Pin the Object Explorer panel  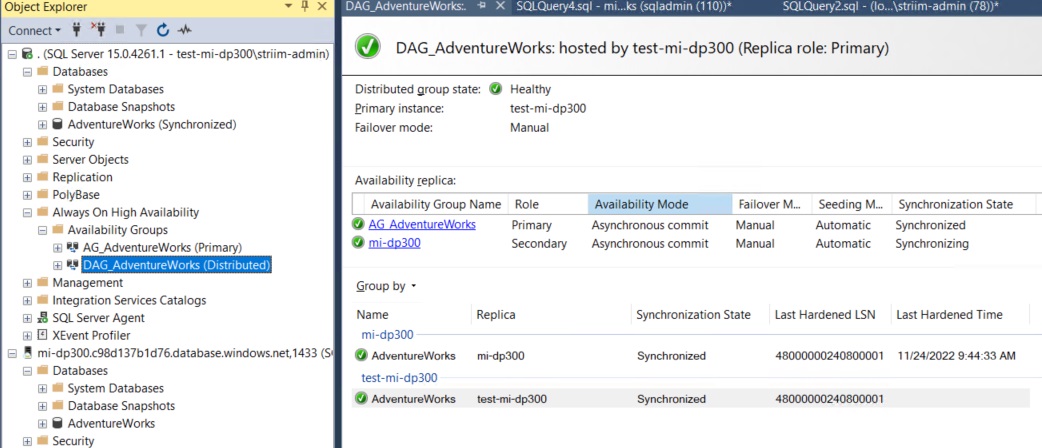click(304, 7)
